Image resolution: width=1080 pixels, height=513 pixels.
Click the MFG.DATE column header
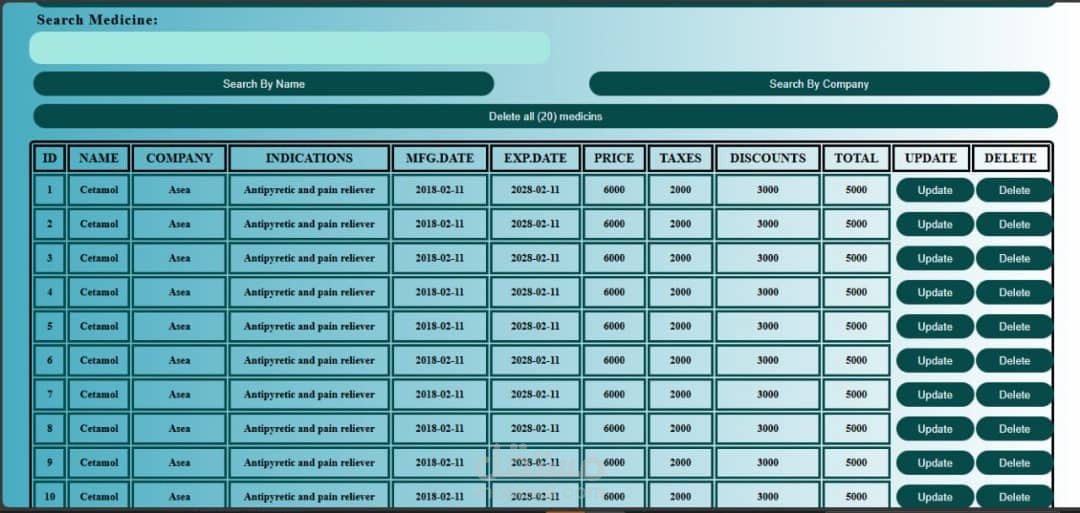click(439, 158)
